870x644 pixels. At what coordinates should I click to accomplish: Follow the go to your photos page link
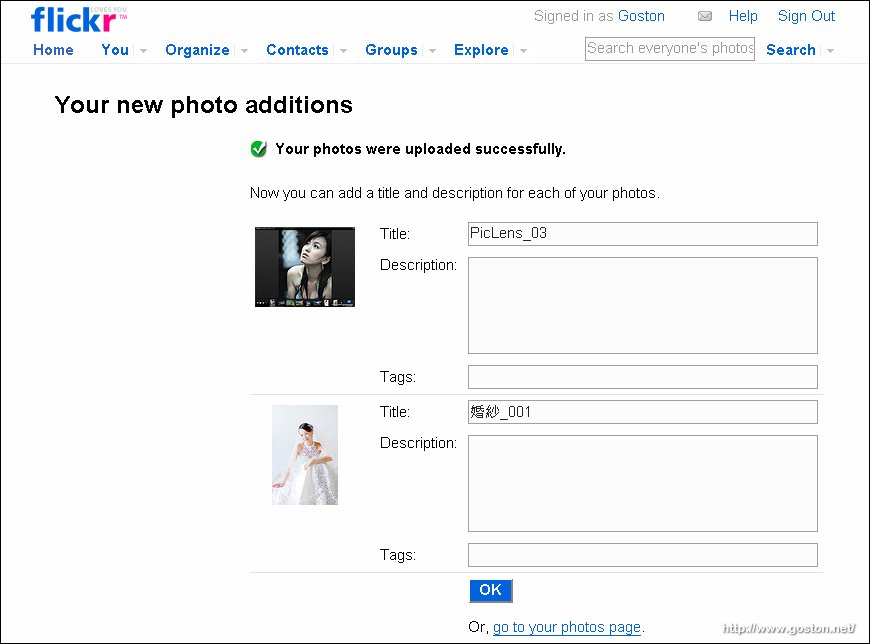pos(566,627)
